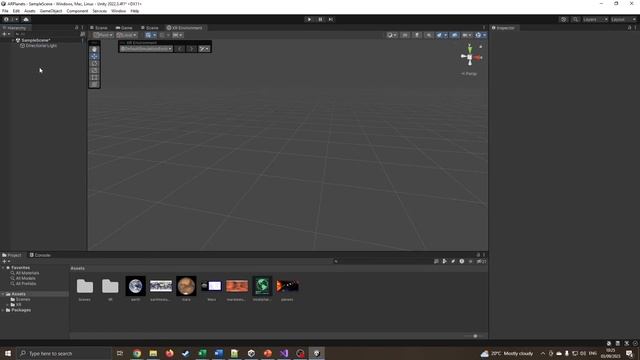The width and height of the screenshot is (640, 360).
Task: Click the Pause button in the toolbar
Action: pos(320,19)
